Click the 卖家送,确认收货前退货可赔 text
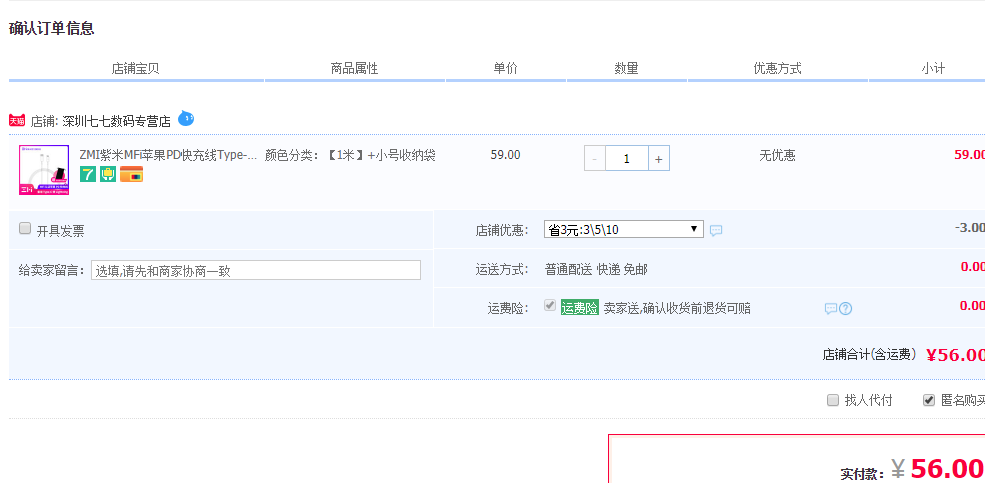 (677, 308)
